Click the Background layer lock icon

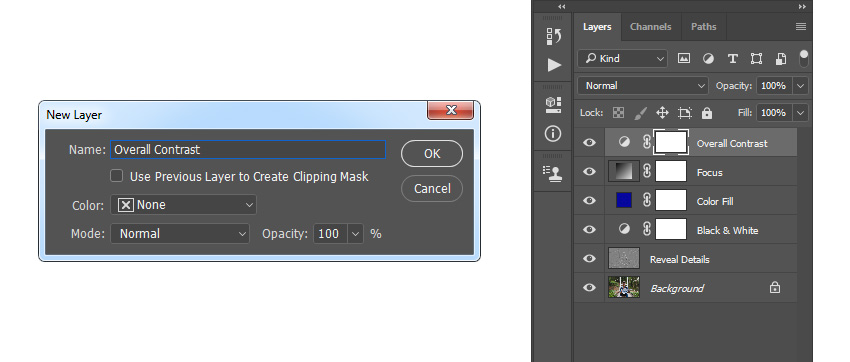click(775, 288)
